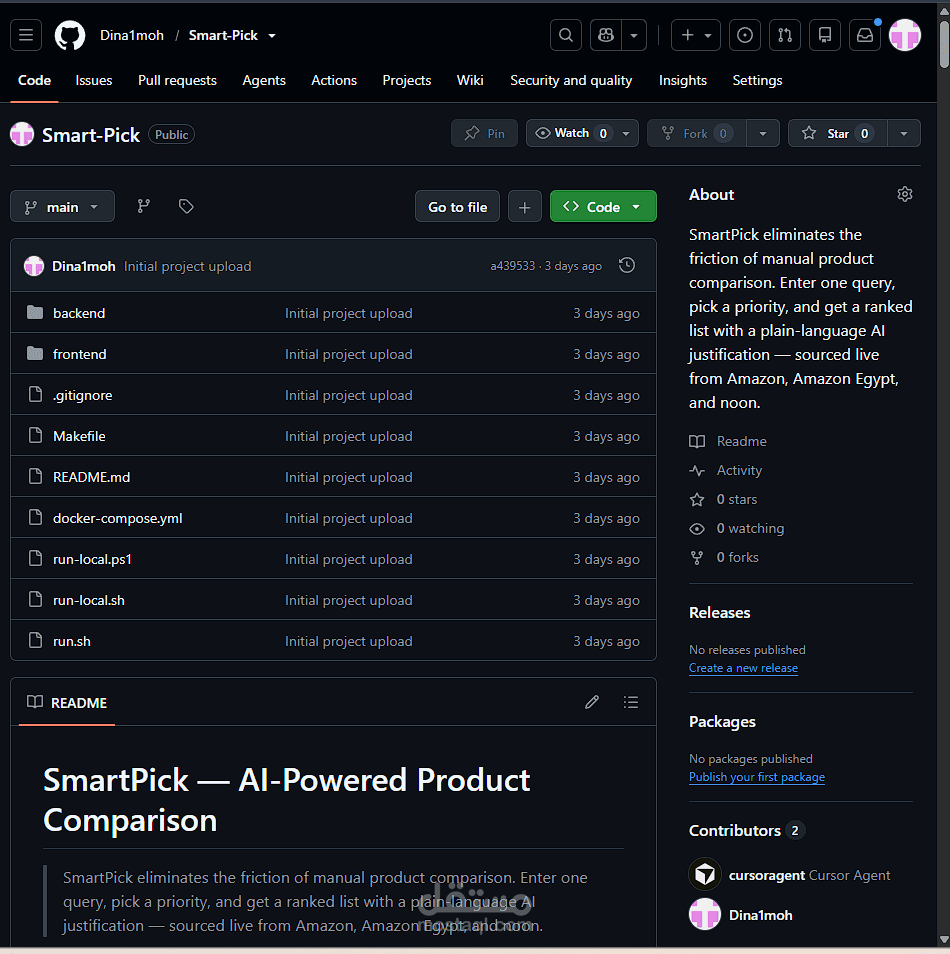Screen dimensions: 950x954
Task: Switch to the Insights tab
Action: (x=682, y=80)
